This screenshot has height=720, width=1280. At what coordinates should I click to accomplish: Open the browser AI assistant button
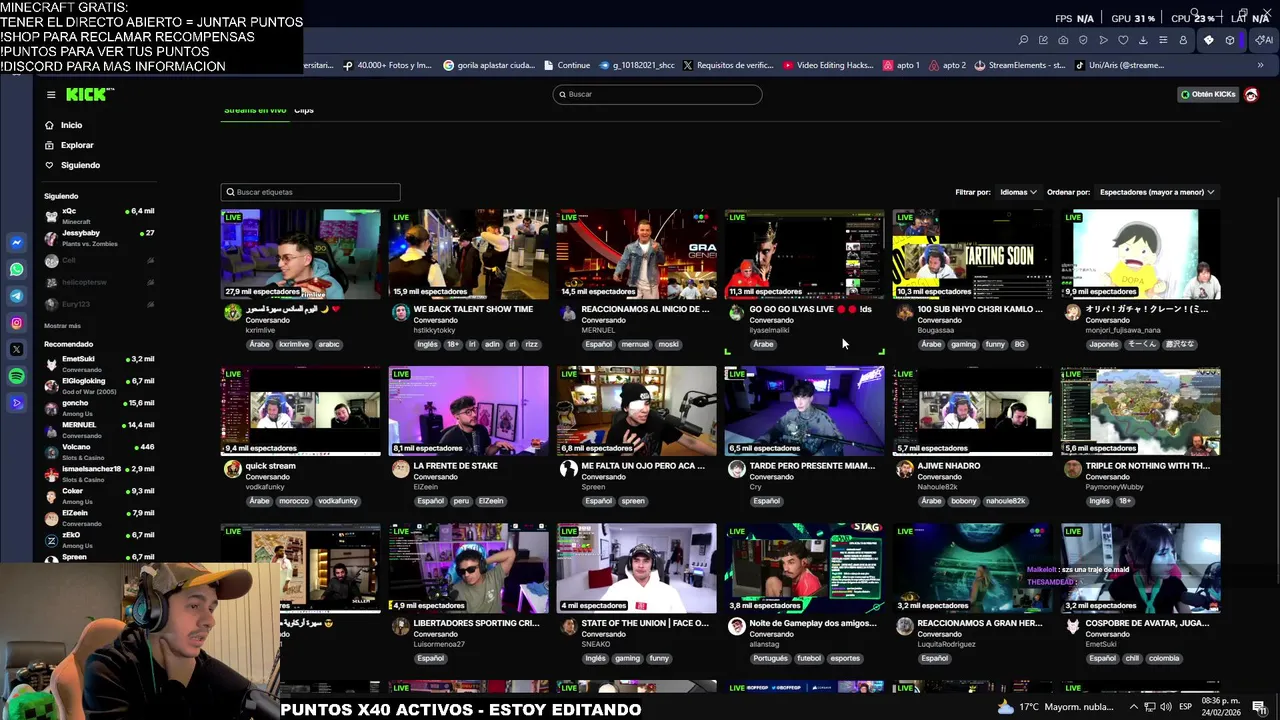point(1264,40)
